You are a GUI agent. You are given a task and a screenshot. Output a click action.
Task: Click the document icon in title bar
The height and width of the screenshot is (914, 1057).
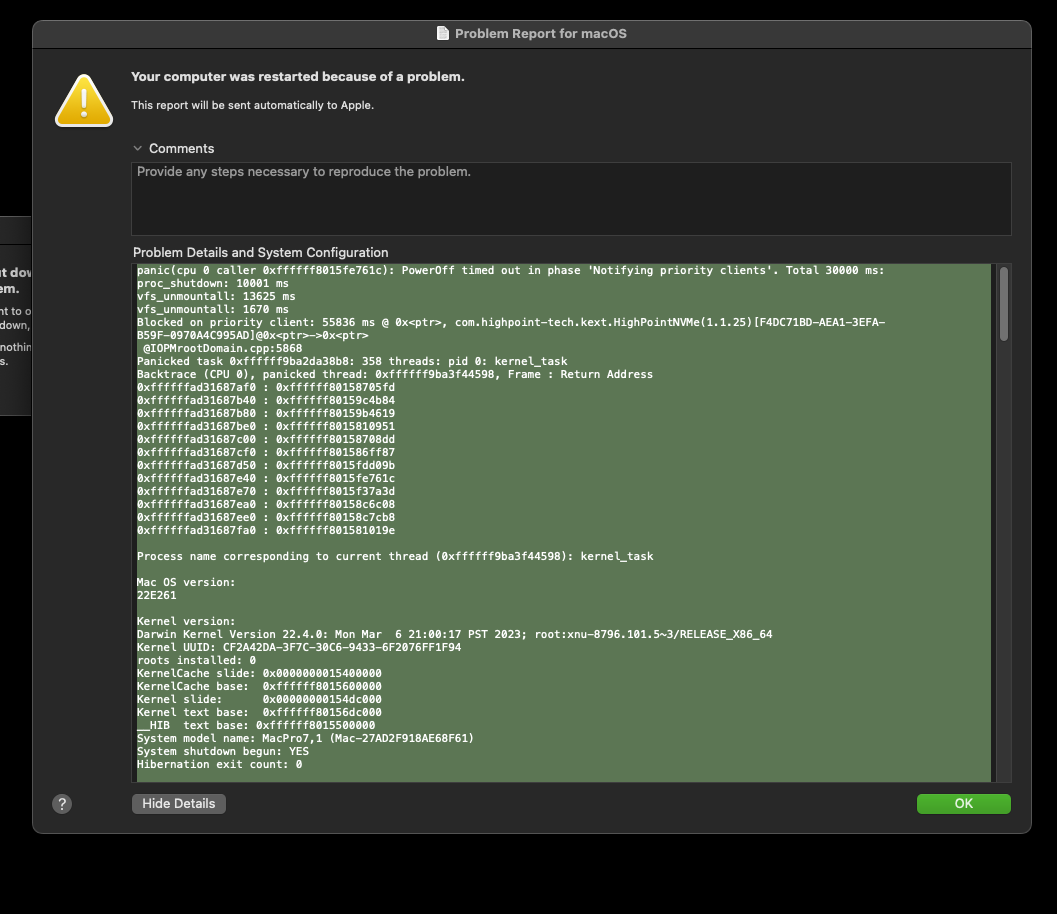point(443,34)
